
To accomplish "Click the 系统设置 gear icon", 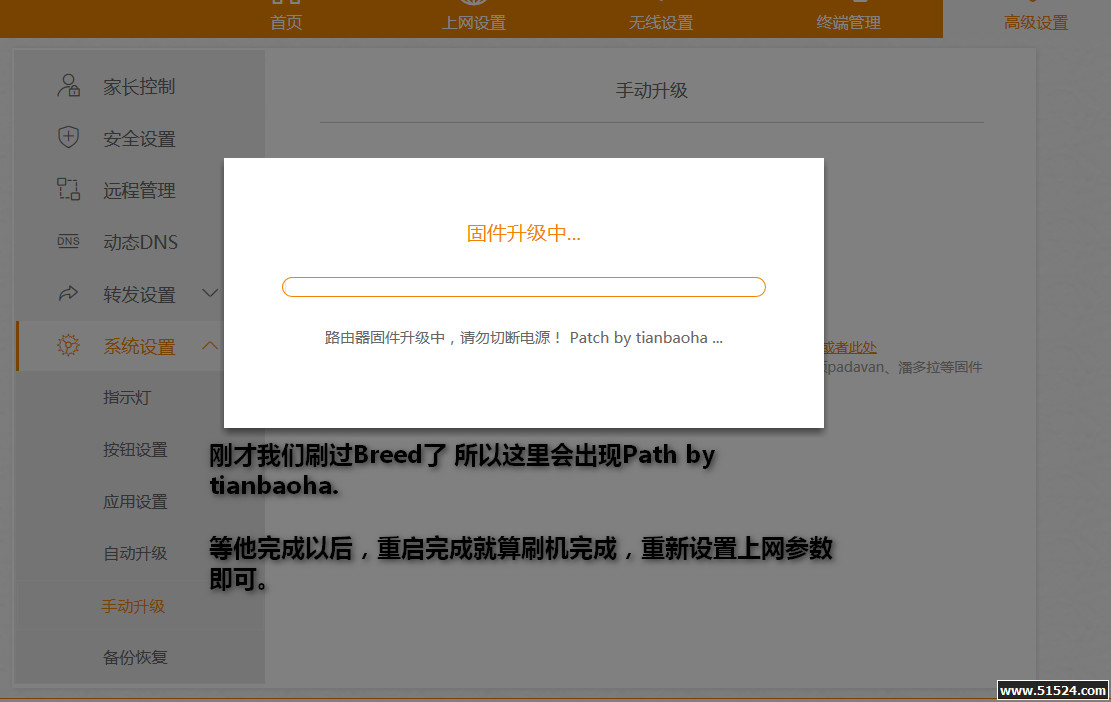I will [68, 345].
